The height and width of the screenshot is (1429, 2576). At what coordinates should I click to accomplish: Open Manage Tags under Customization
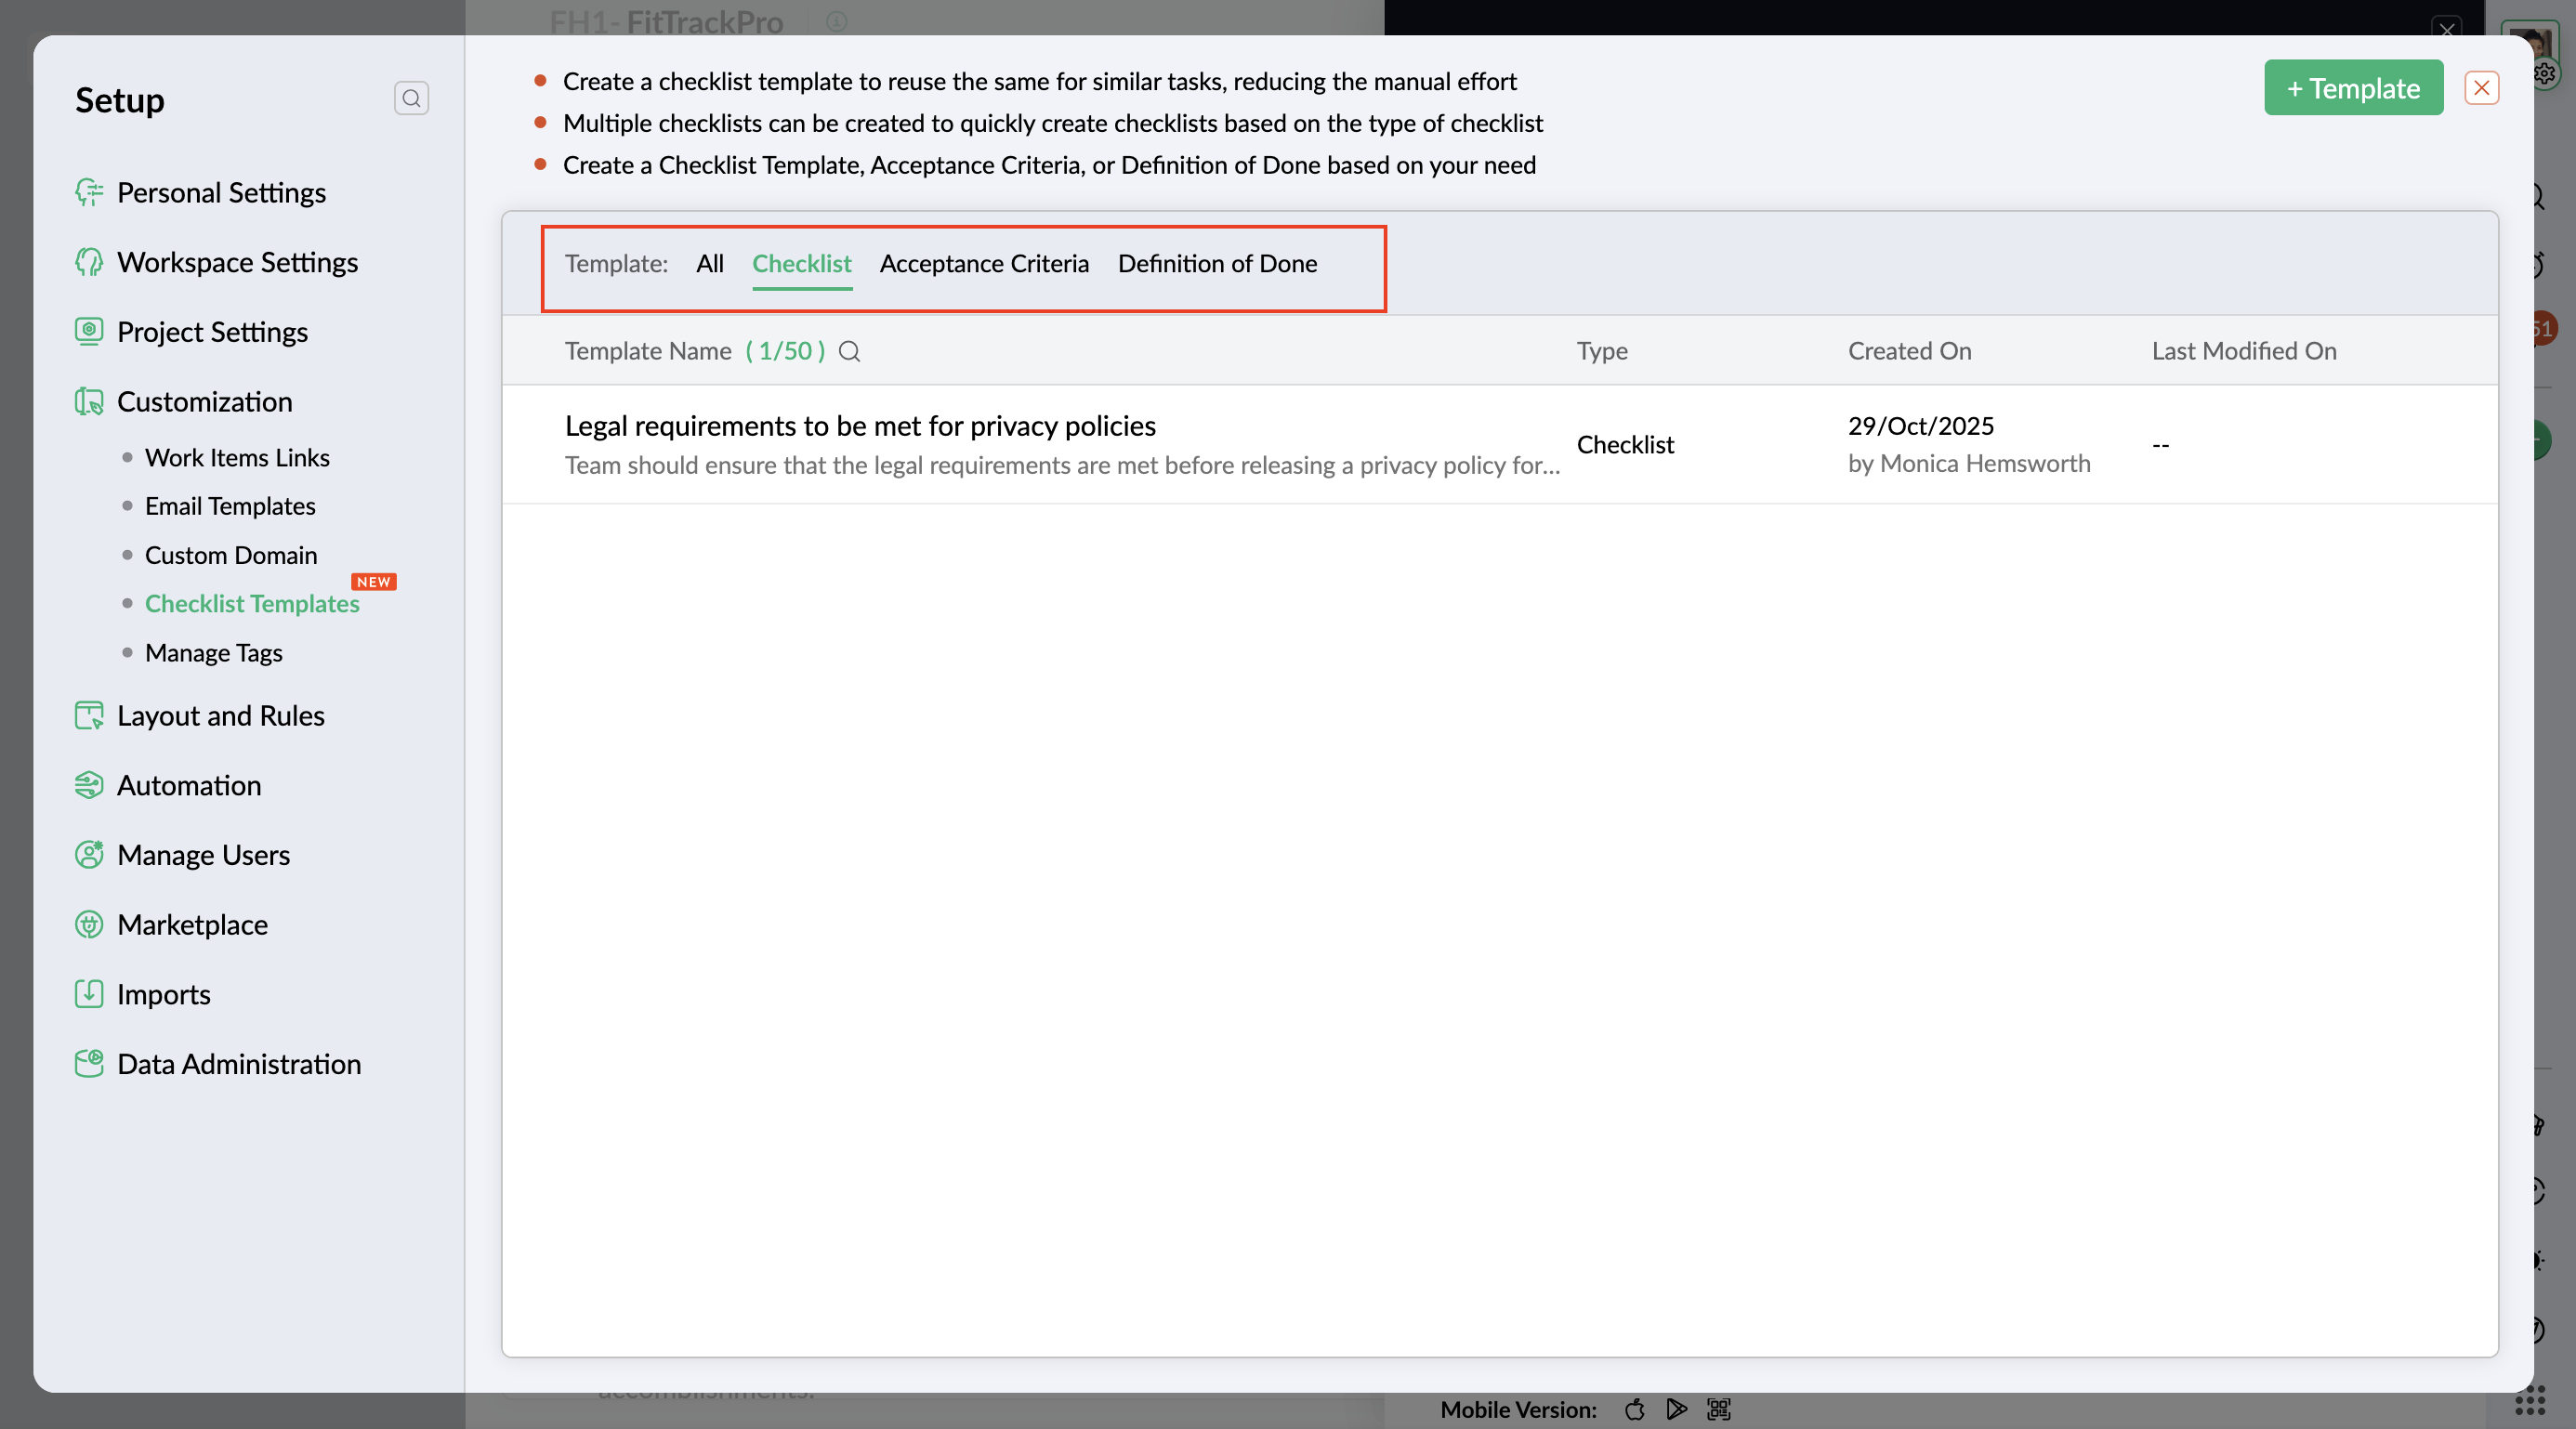[213, 652]
